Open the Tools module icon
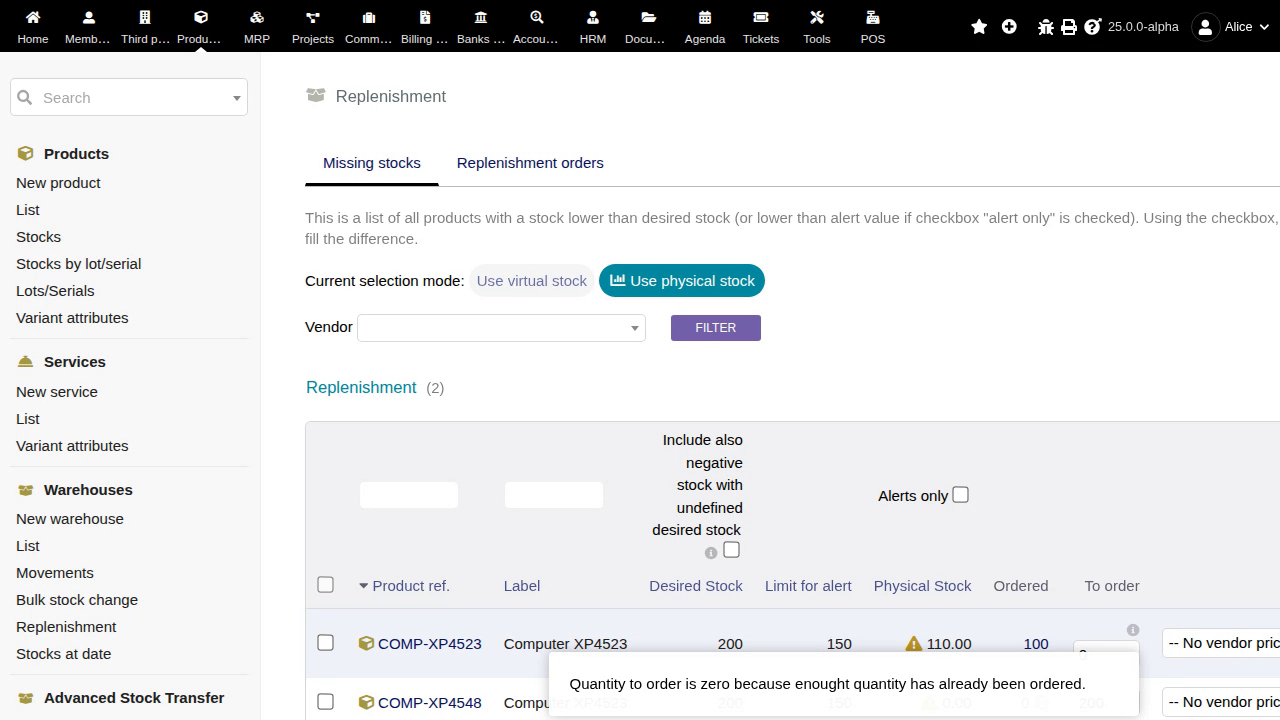This screenshot has width=1280, height=720. [817, 17]
